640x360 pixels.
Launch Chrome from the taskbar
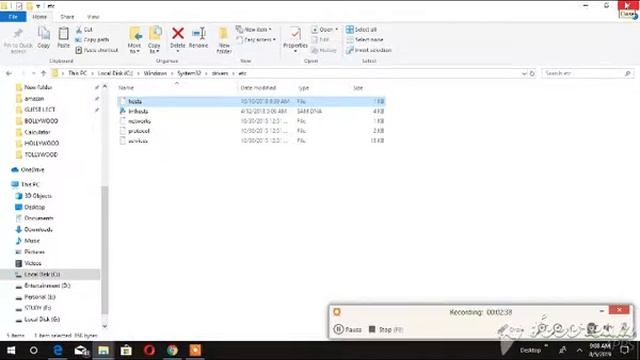pyautogui.click(x=172, y=350)
